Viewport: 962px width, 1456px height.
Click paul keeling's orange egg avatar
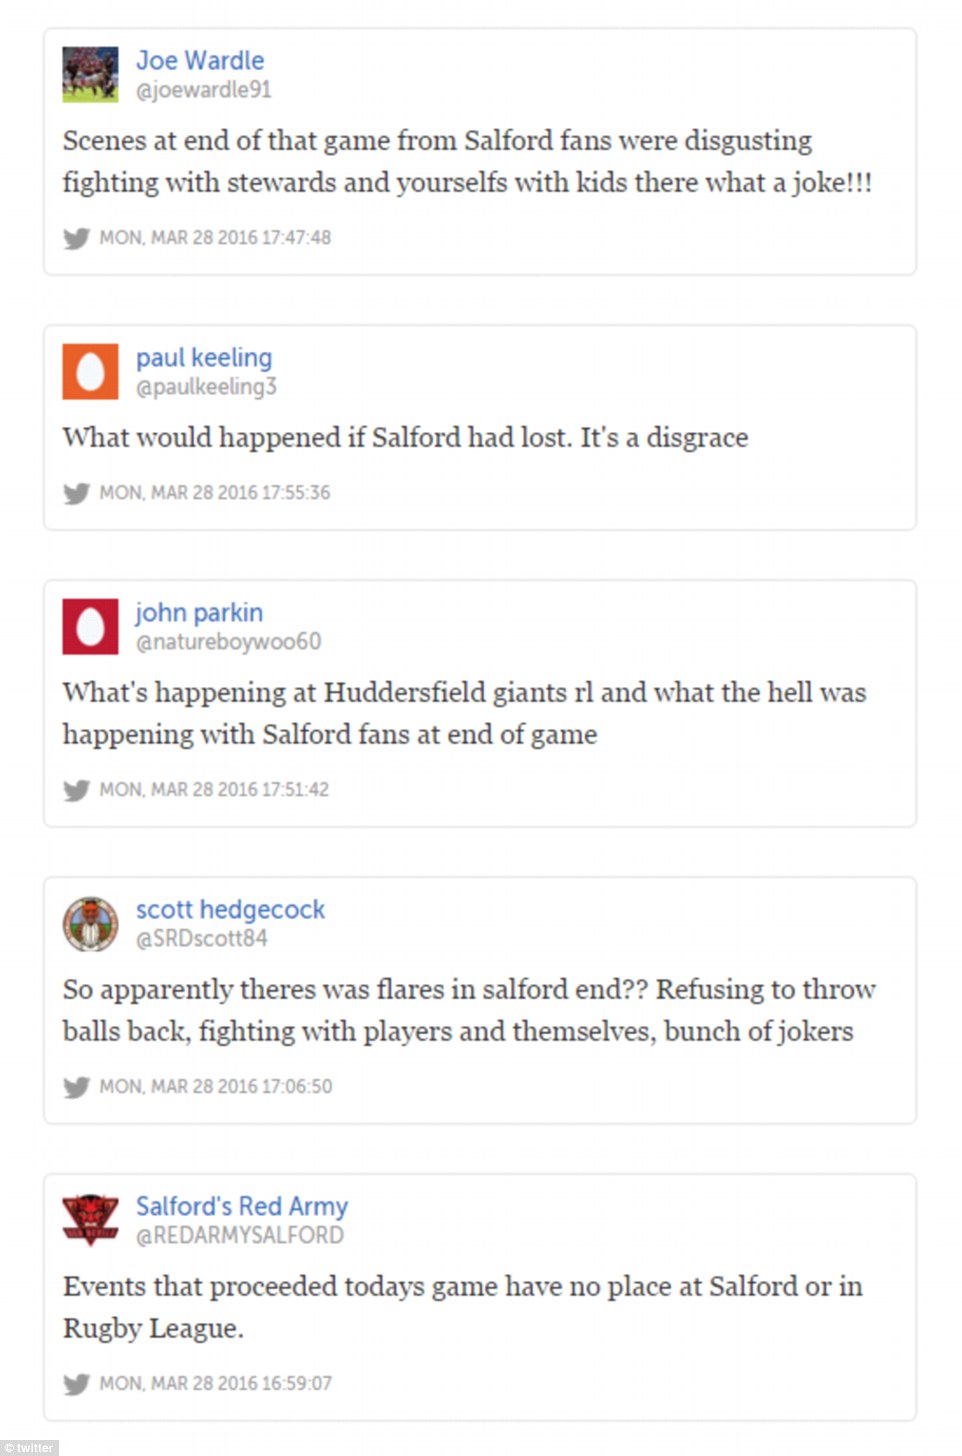coord(90,371)
